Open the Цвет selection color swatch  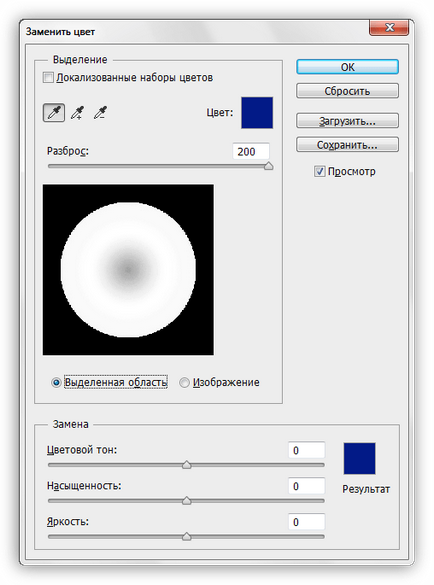tap(257, 113)
